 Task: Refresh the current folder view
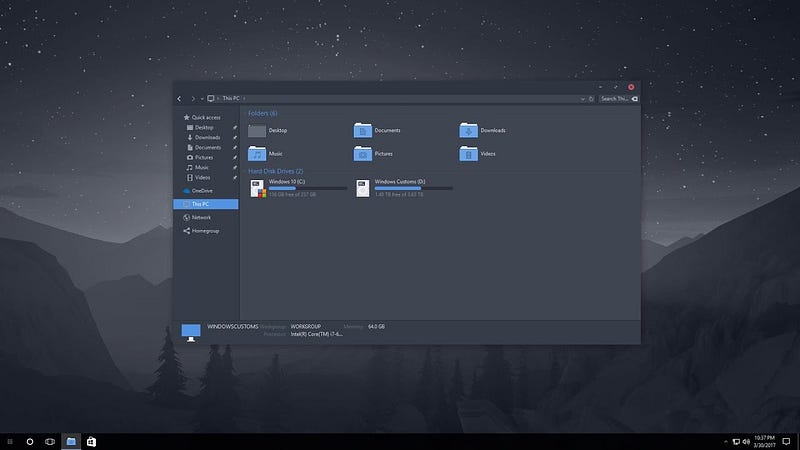point(591,99)
